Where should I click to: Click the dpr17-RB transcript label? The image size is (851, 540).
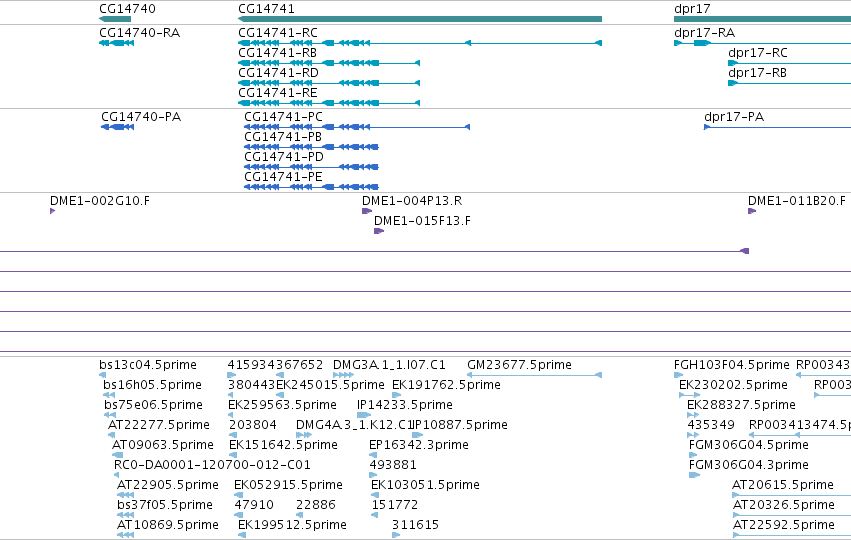[757, 73]
